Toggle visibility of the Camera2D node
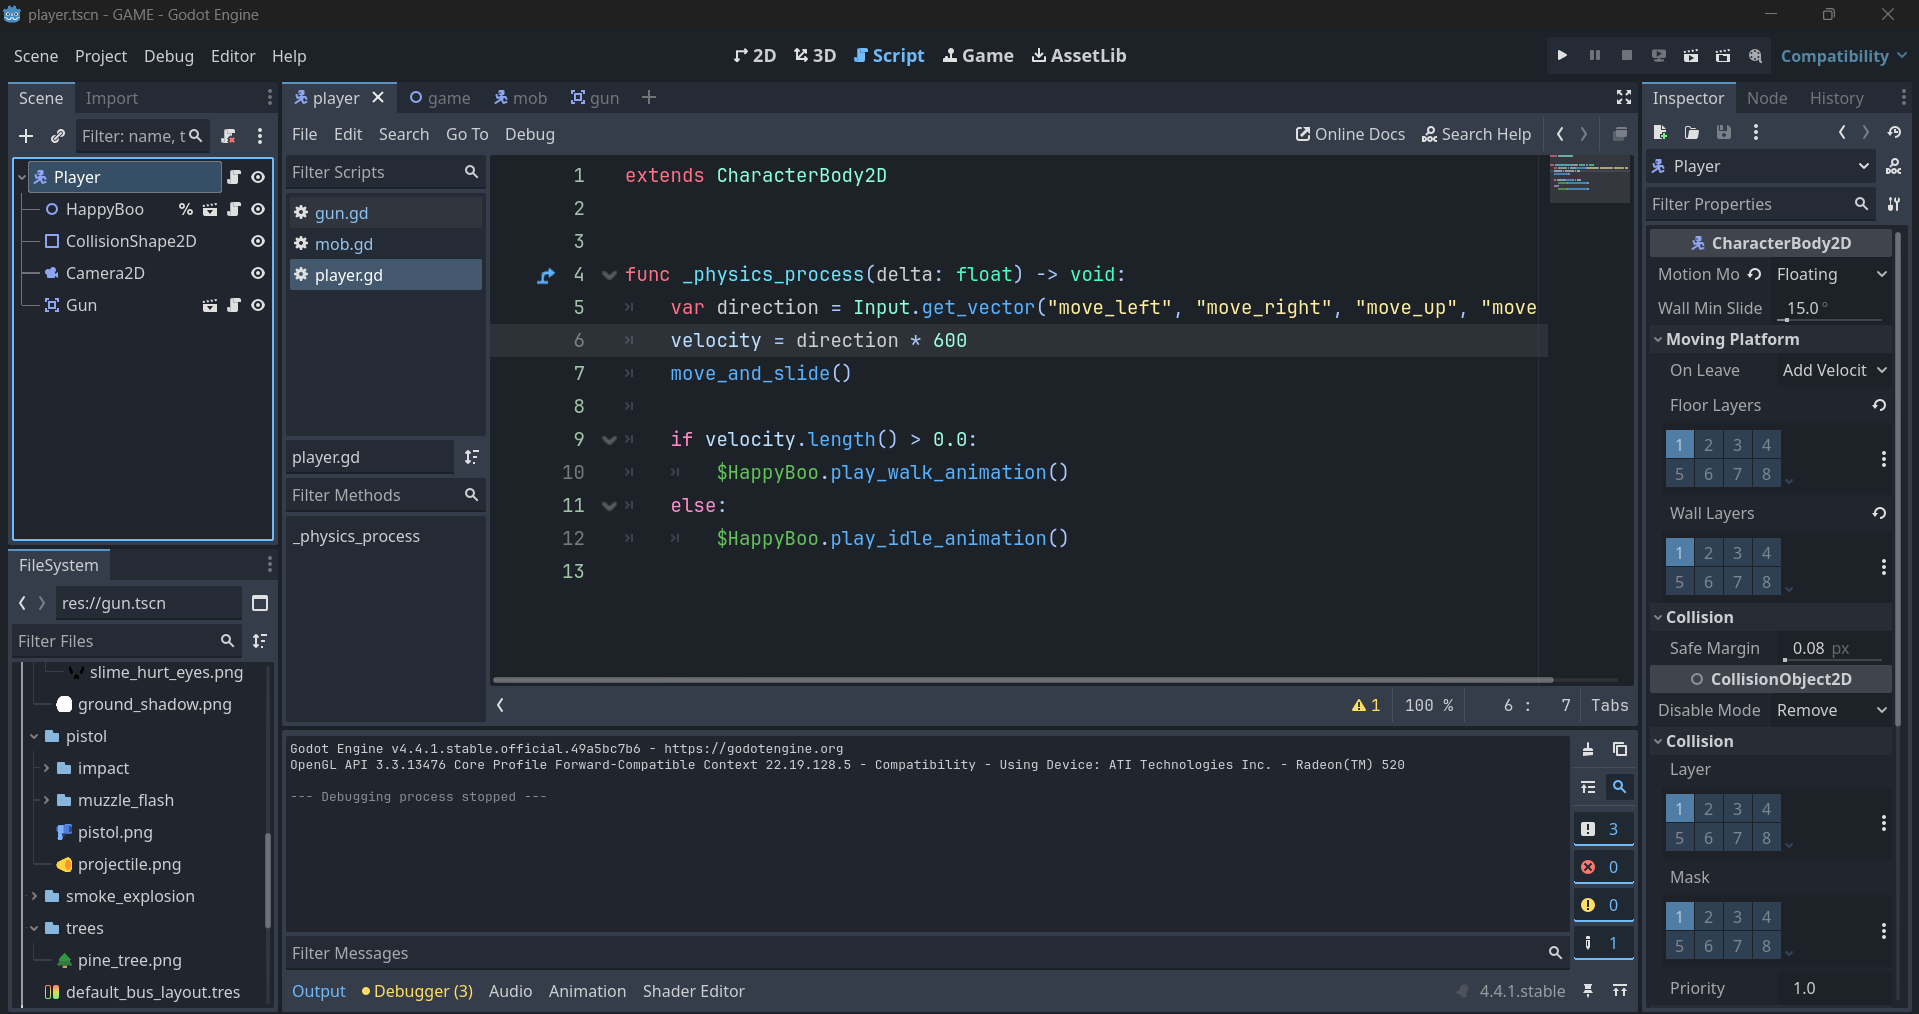The width and height of the screenshot is (1919, 1014). 258,273
